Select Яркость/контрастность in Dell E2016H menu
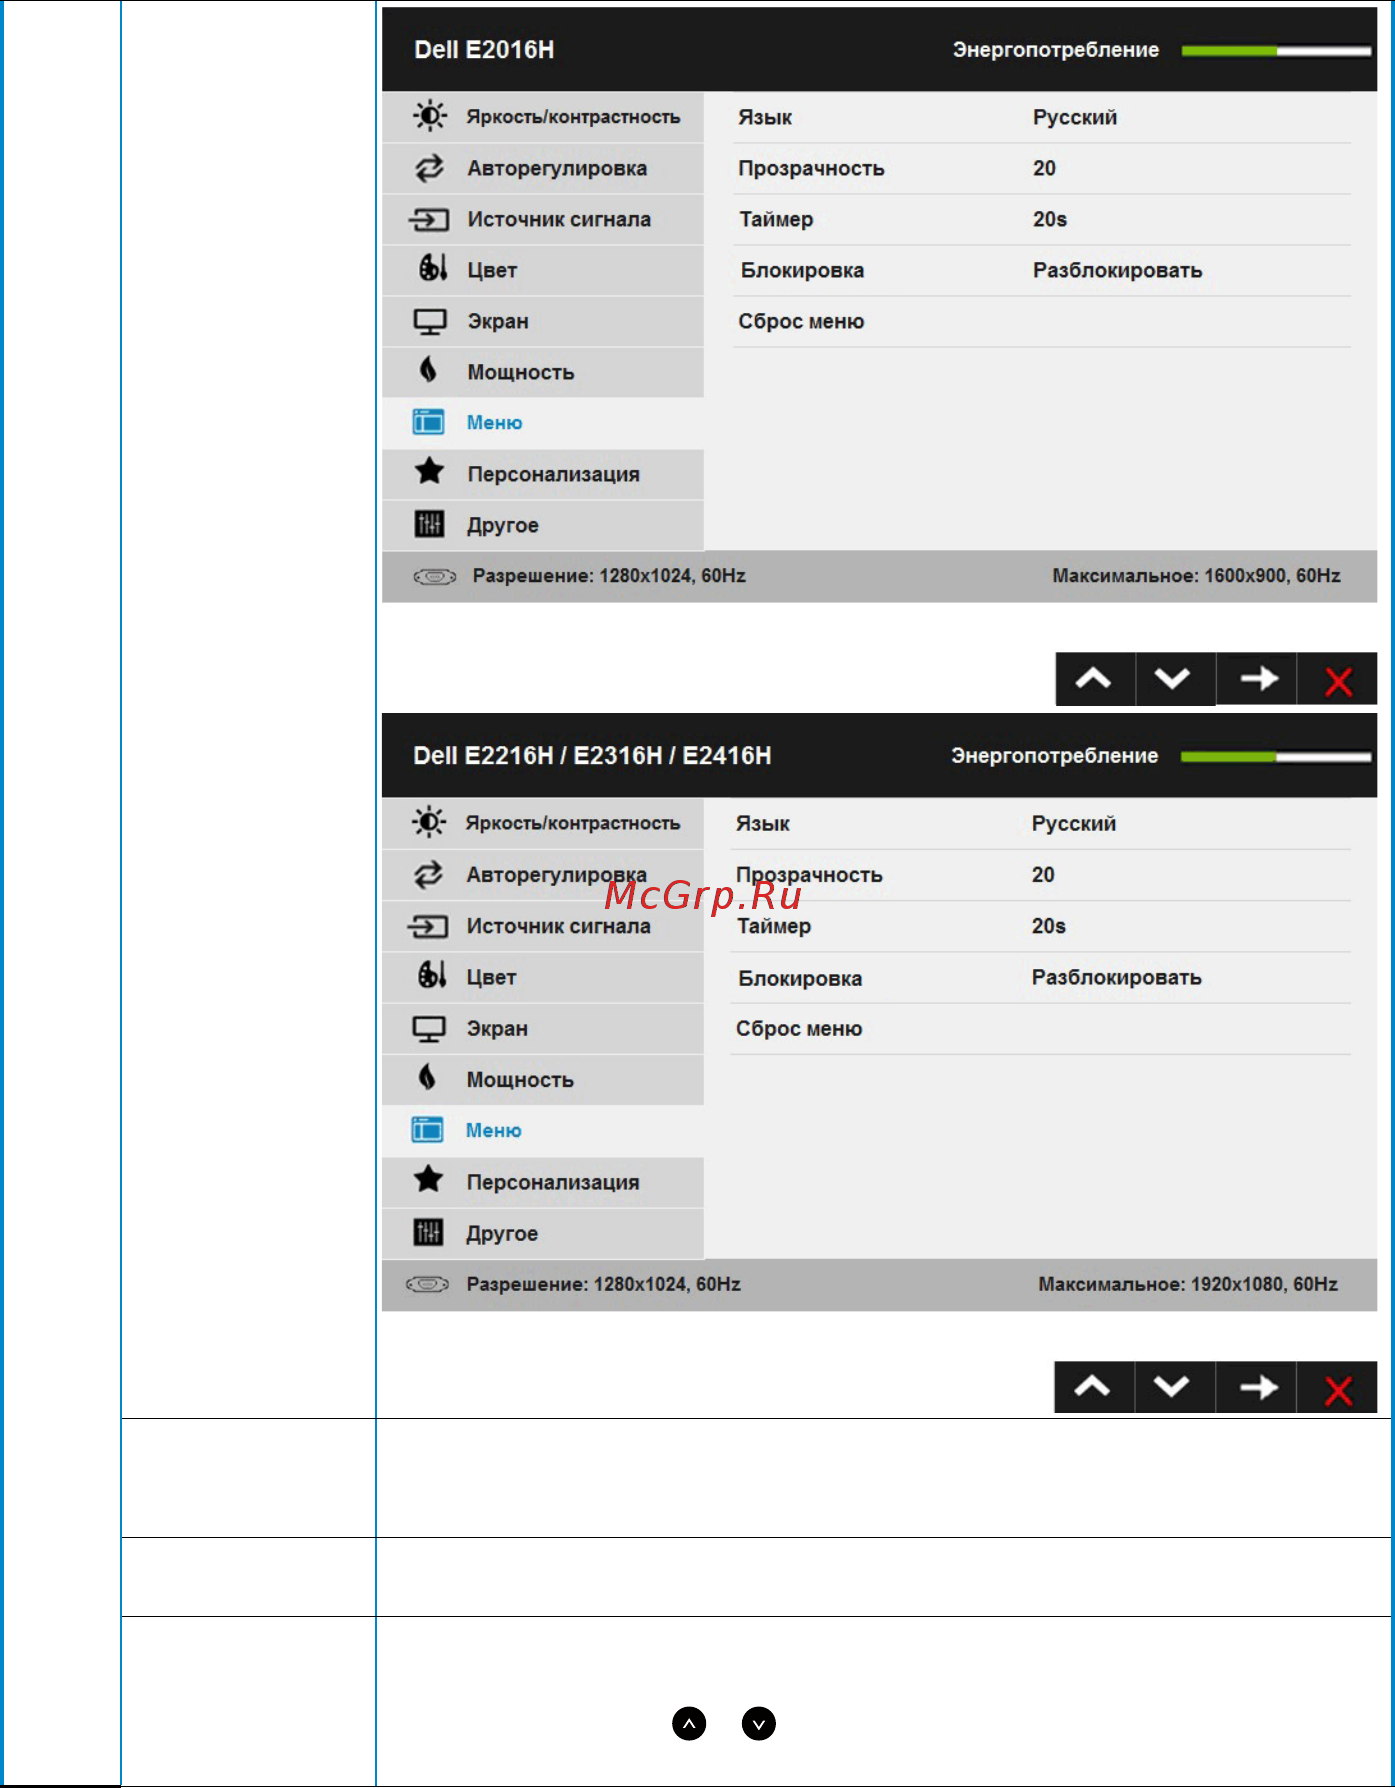This screenshot has width=1395, height=1788. tap(573, 117)
